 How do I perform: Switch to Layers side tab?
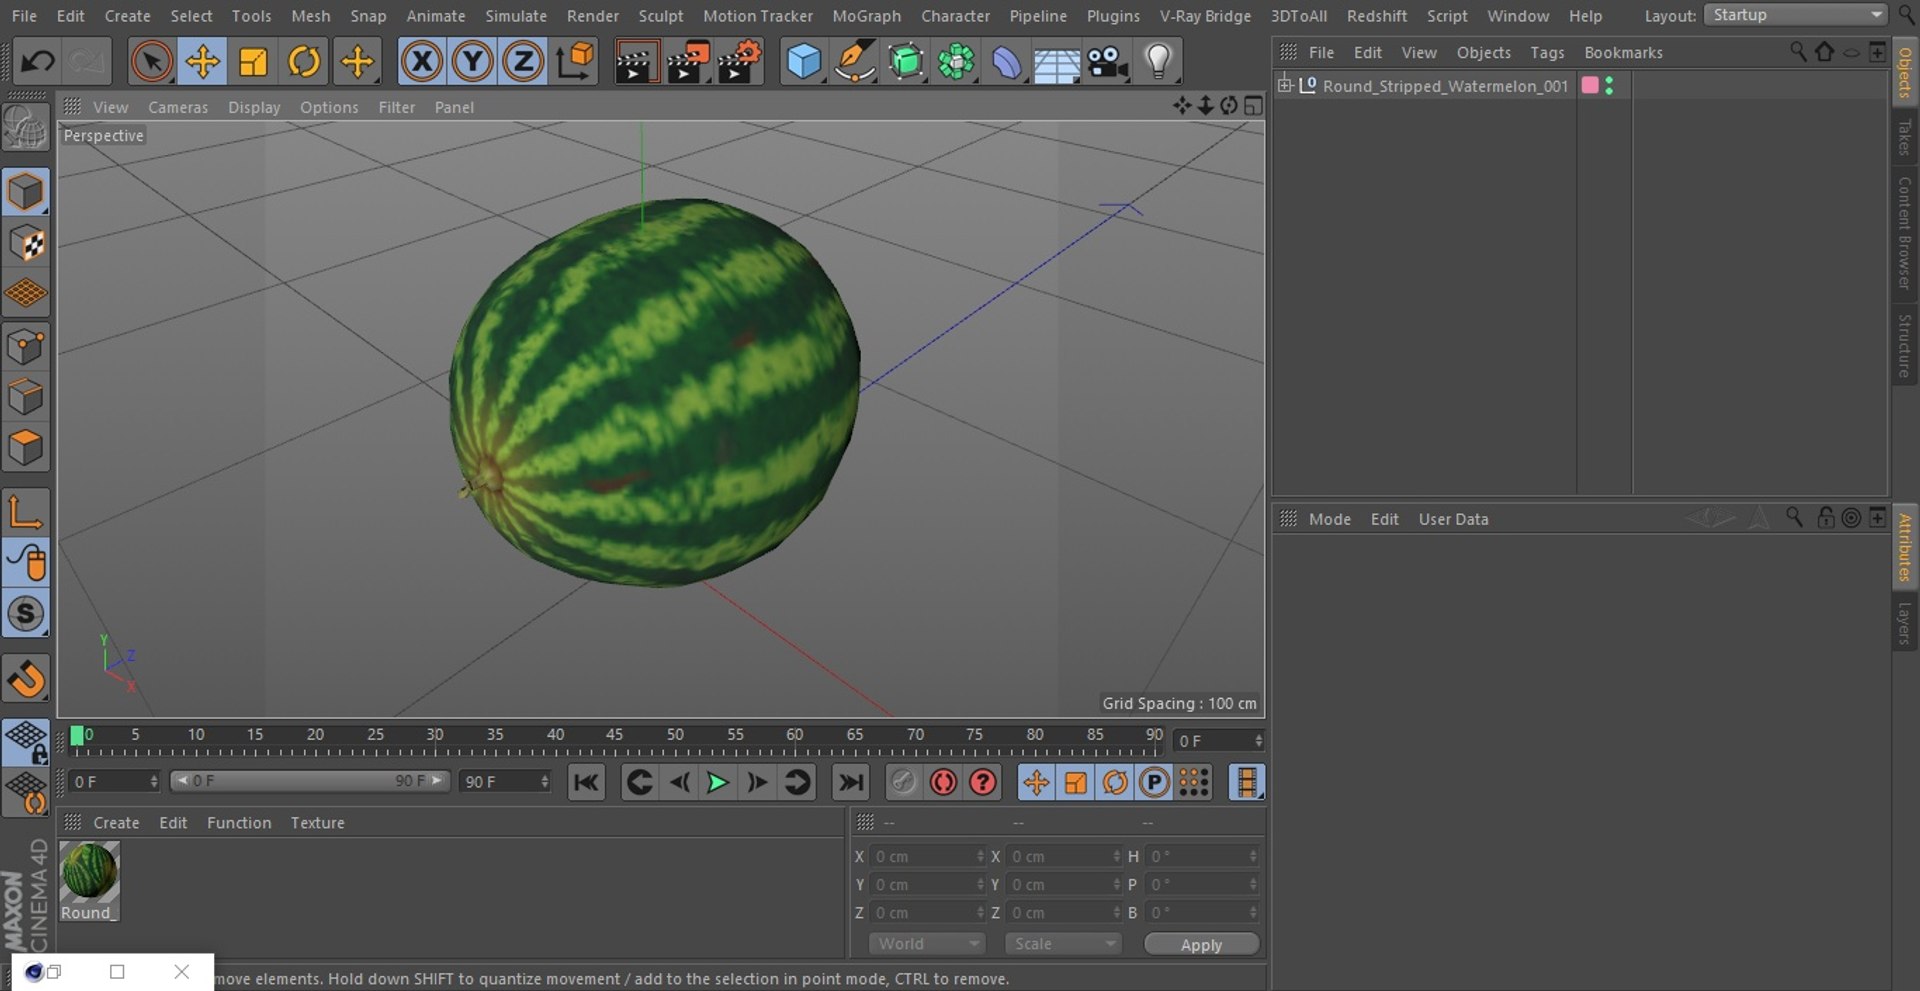point(1905,622)
